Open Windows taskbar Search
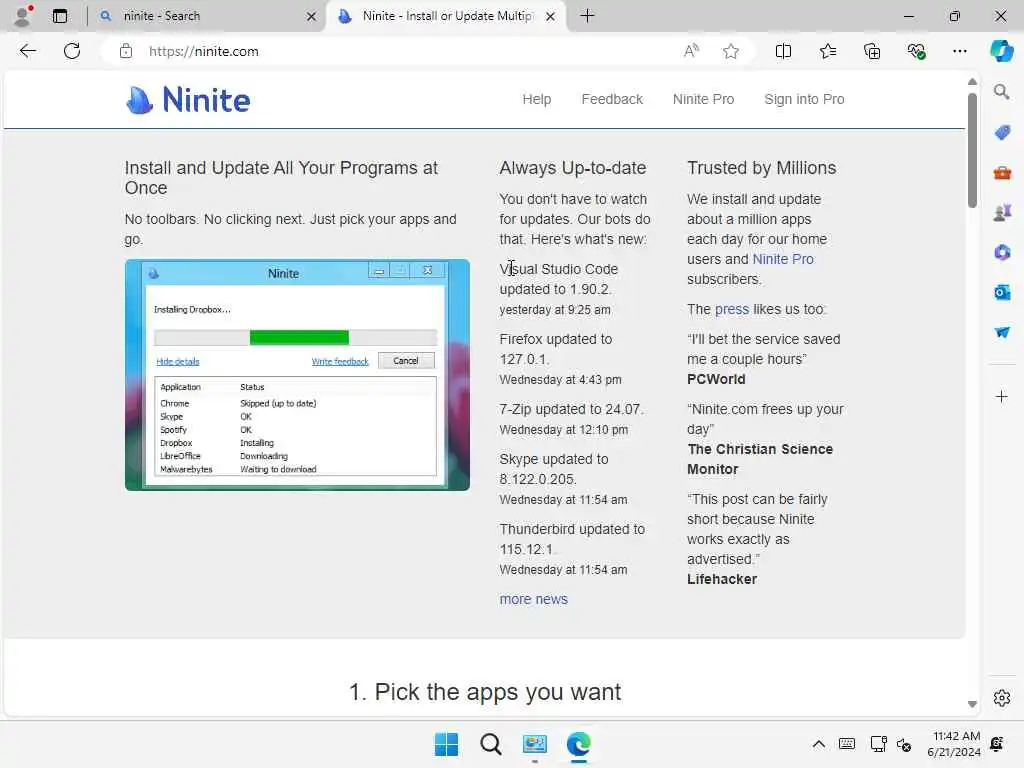Image resolution: width=1024 pixels, height=768 pixels. (x=490, y=744)
